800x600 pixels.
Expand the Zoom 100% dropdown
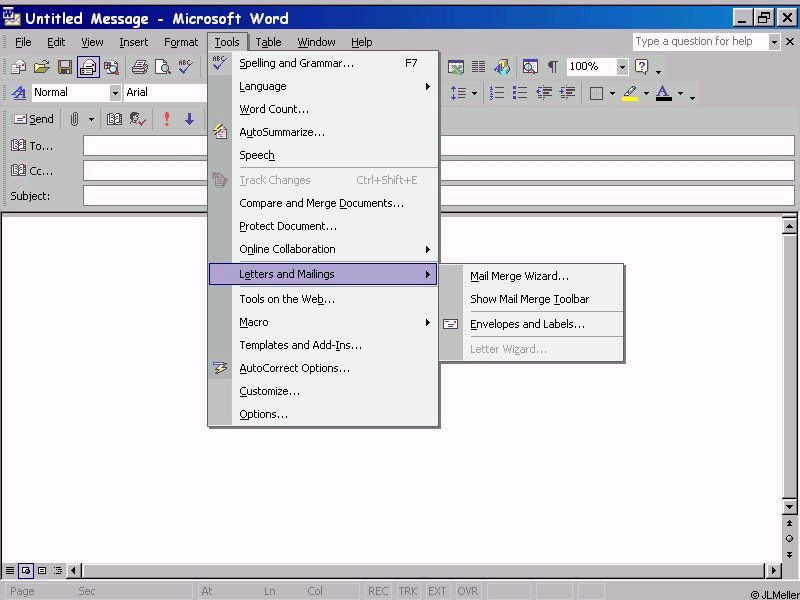622,67
